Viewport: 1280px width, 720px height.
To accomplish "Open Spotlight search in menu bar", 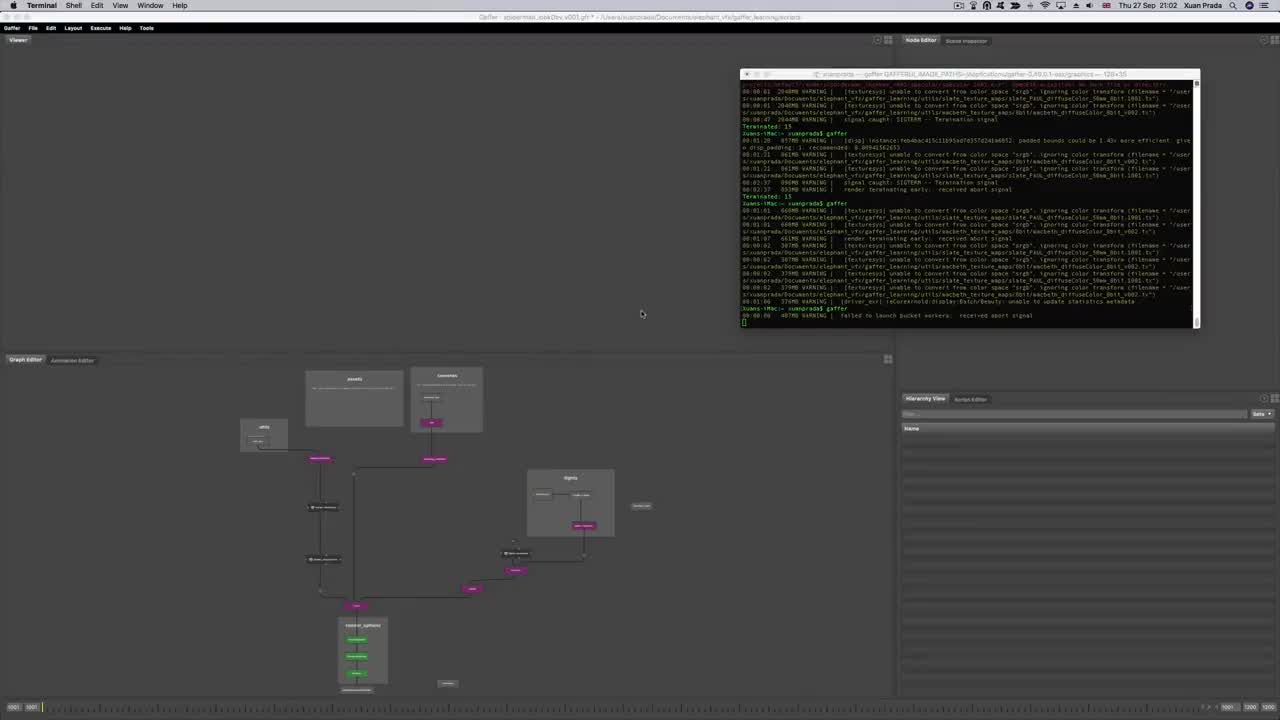I will (1234, 5).
